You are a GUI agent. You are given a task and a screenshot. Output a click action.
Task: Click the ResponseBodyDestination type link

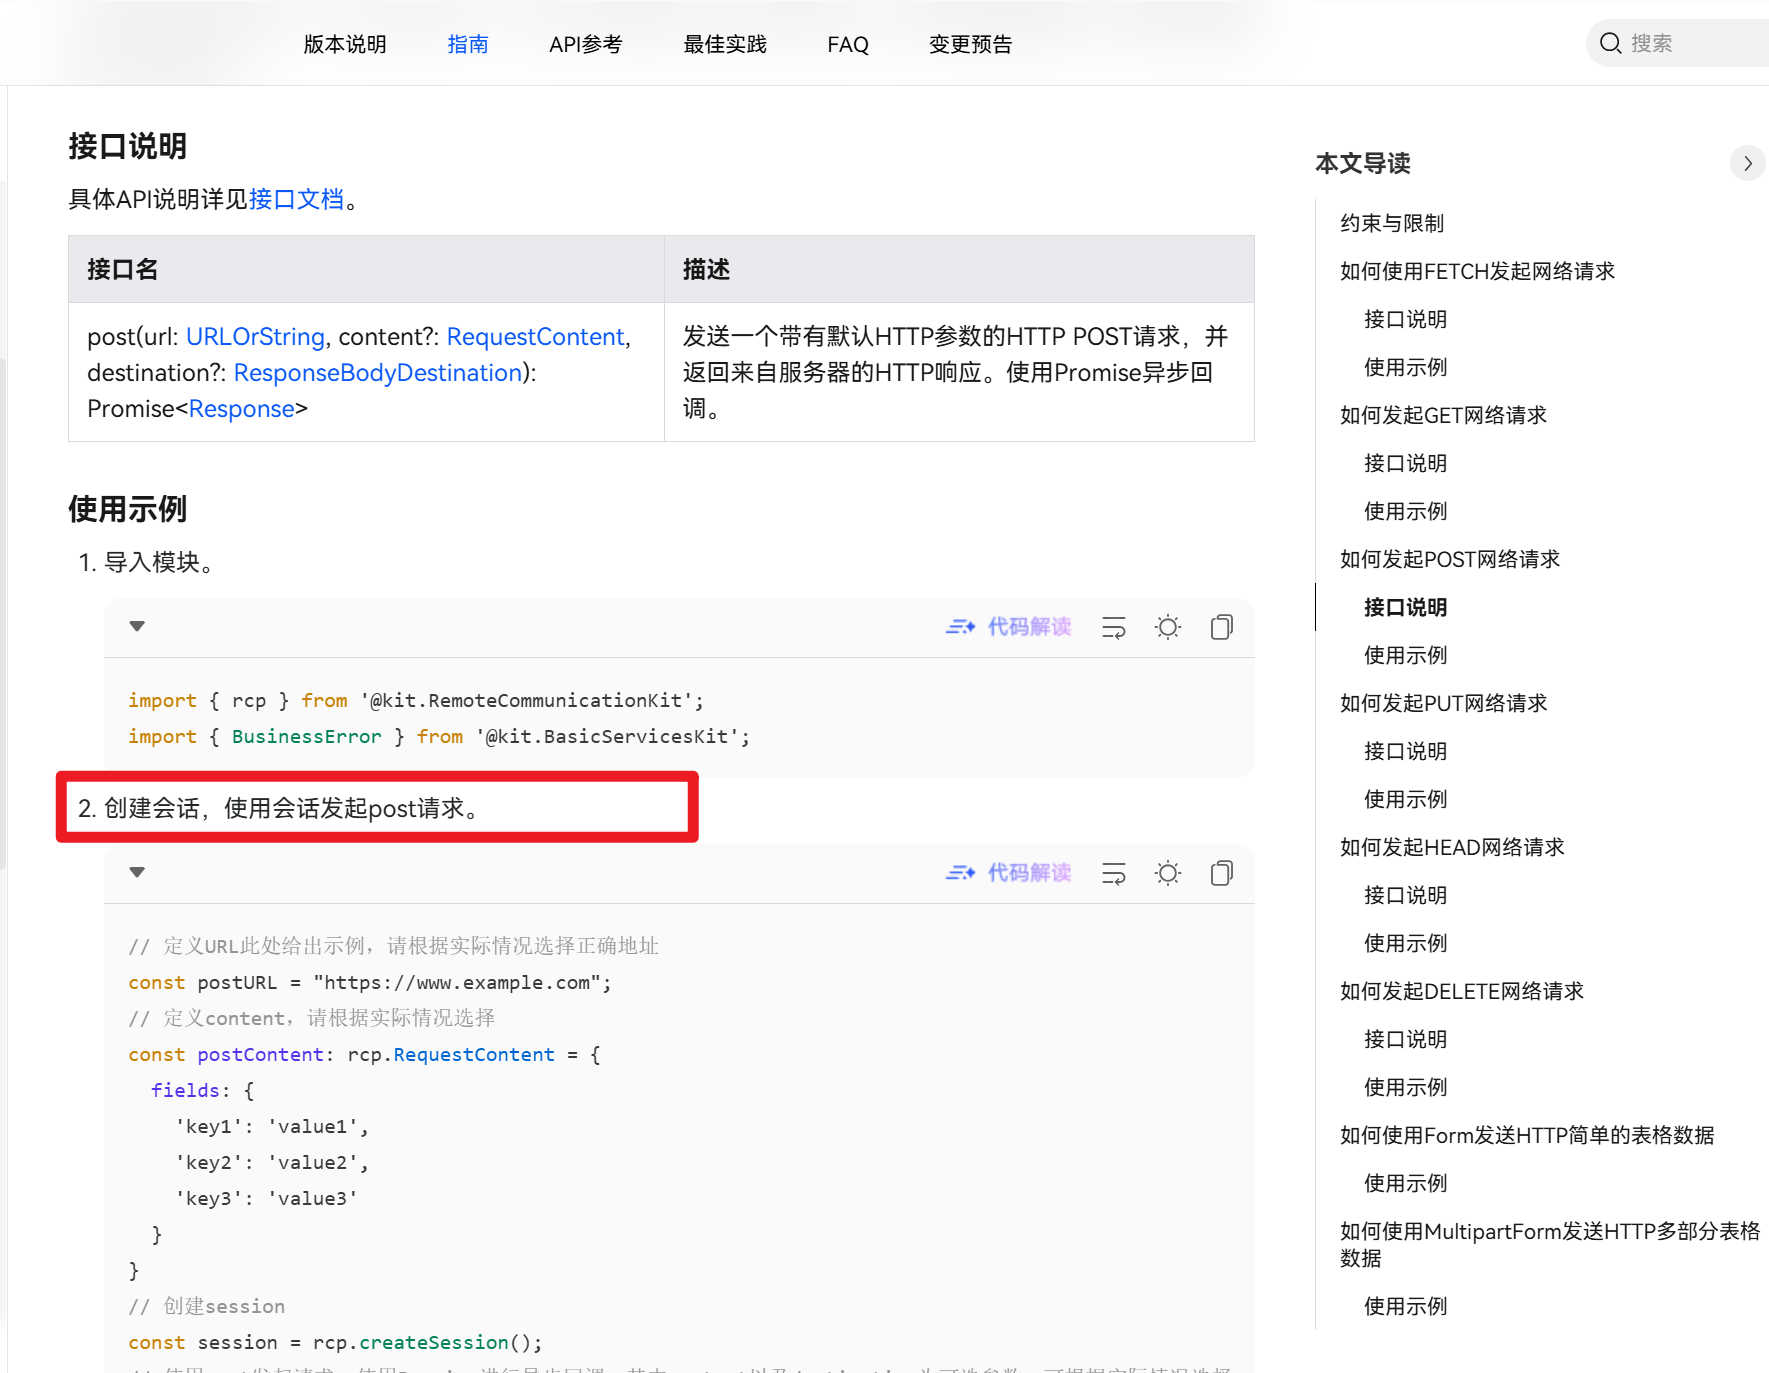378,373
